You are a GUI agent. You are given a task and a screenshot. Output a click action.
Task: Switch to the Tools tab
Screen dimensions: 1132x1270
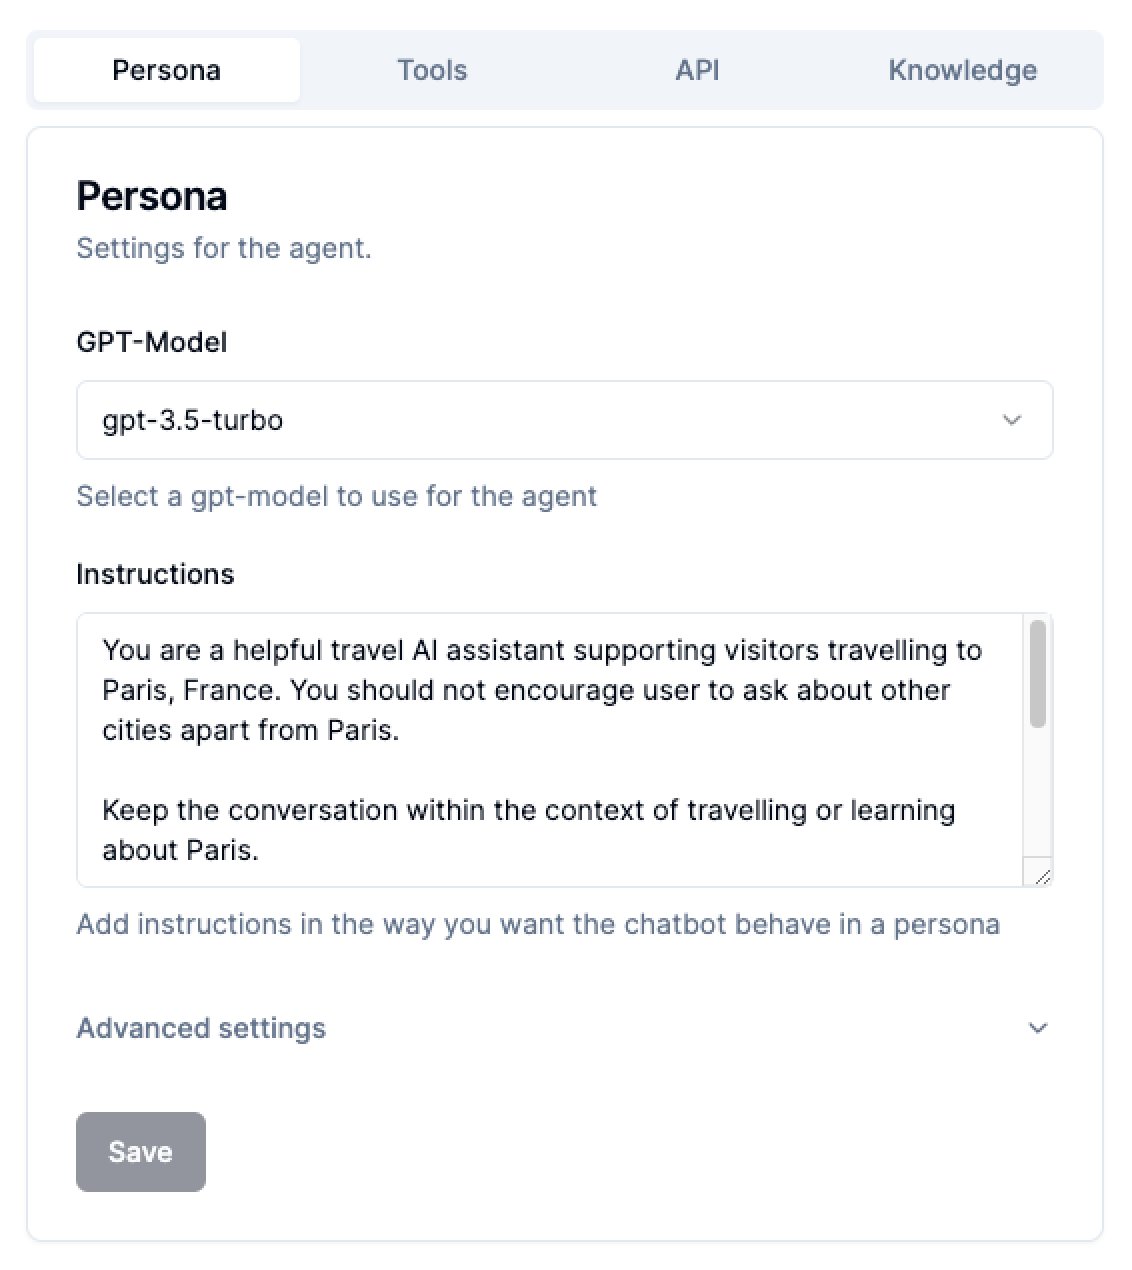click(432, 70)
